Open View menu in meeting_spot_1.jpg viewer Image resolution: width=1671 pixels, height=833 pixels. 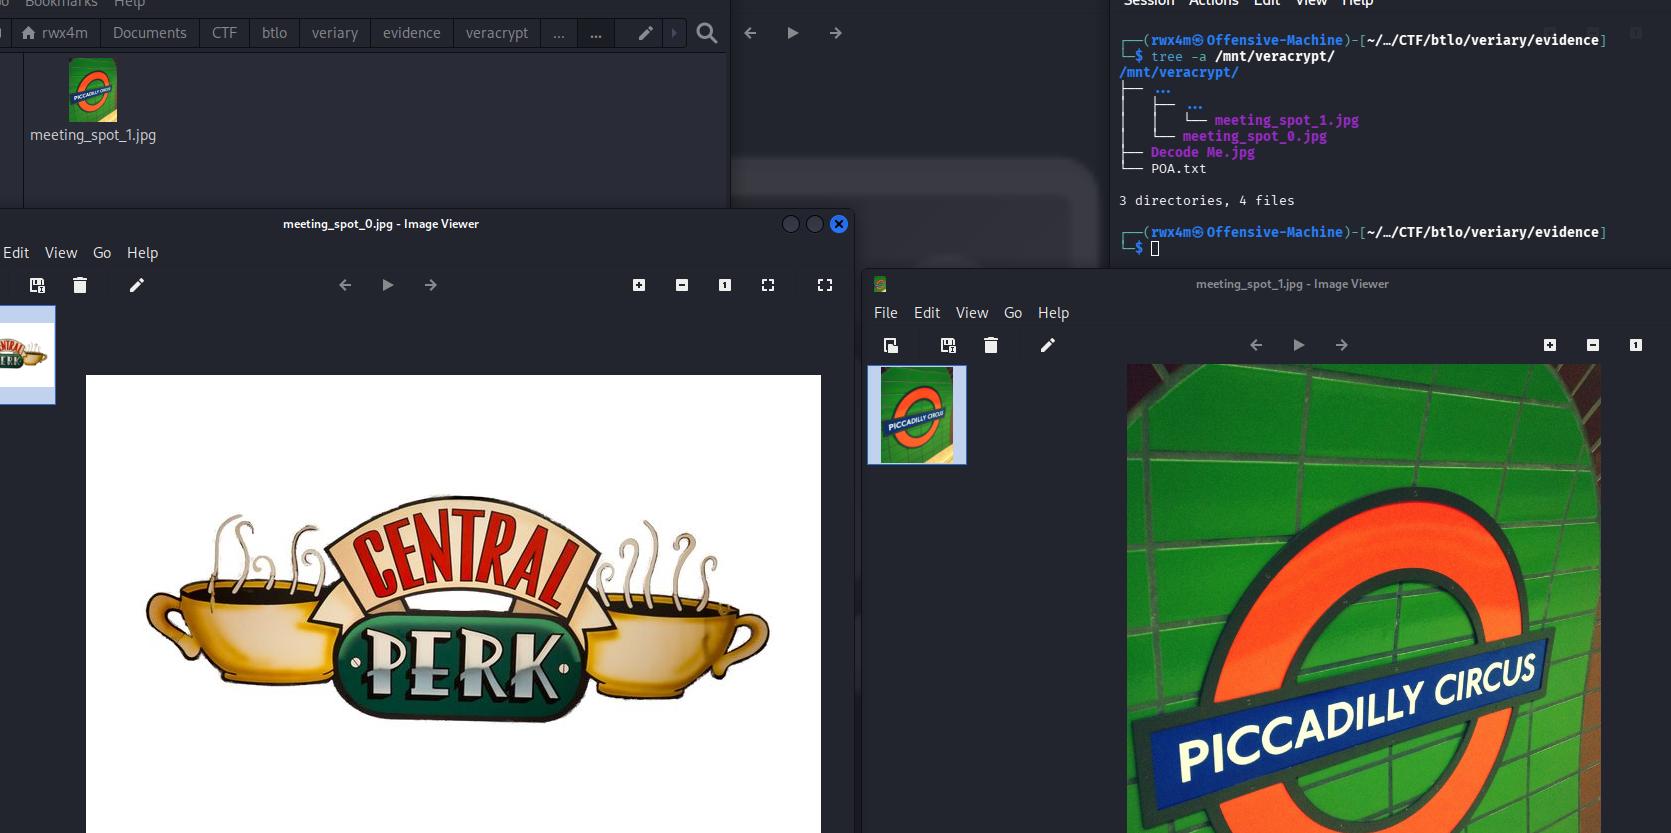[x=972, y=313]
